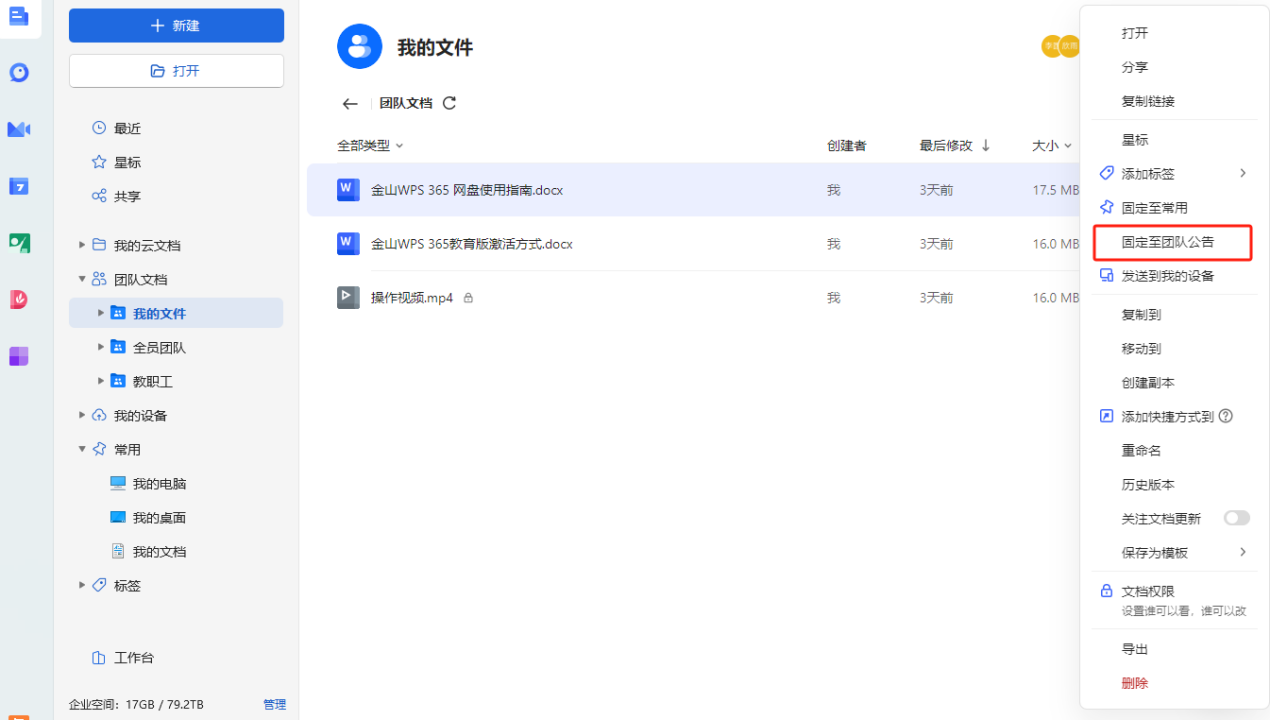Choose 删除 in the context menu
1270x720 pixels.
point(1135,683)
